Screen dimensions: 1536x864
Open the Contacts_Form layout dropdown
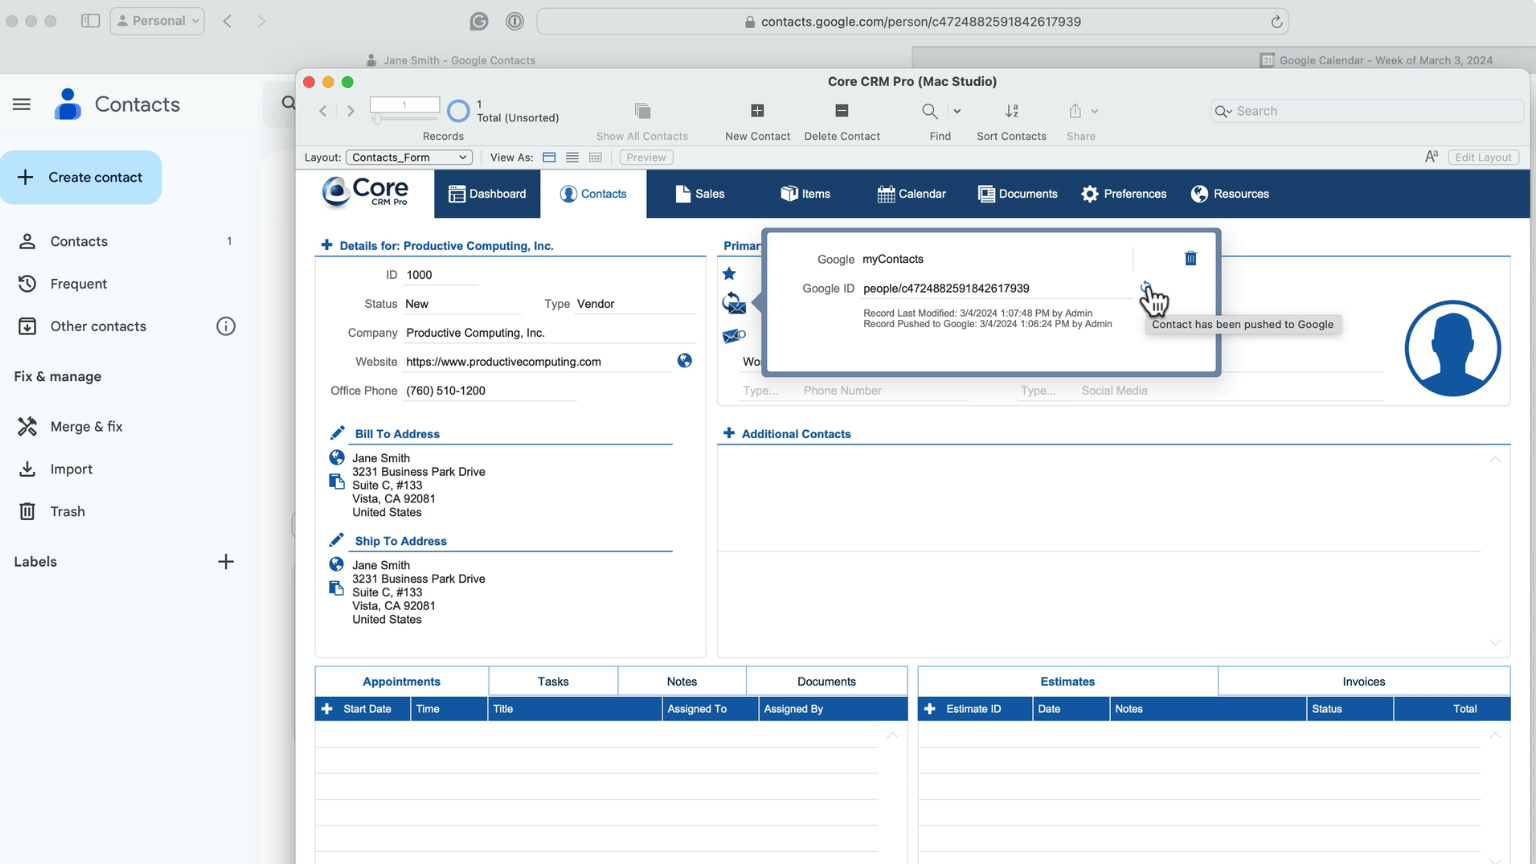(x=409, y=157)
